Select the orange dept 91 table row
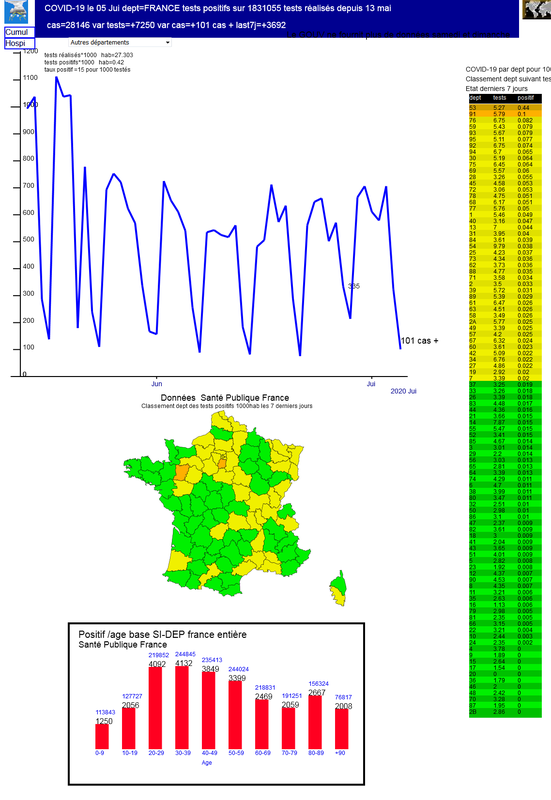Viewport: 551px width, 800px height. tap(505, 114)
